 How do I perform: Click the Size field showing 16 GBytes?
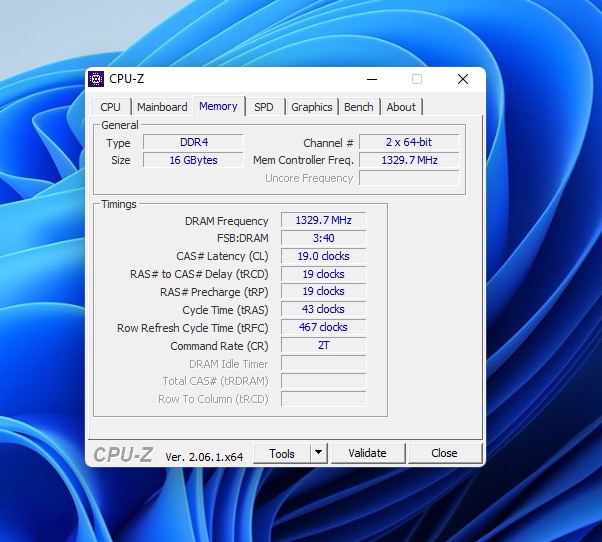coord(193,160)
